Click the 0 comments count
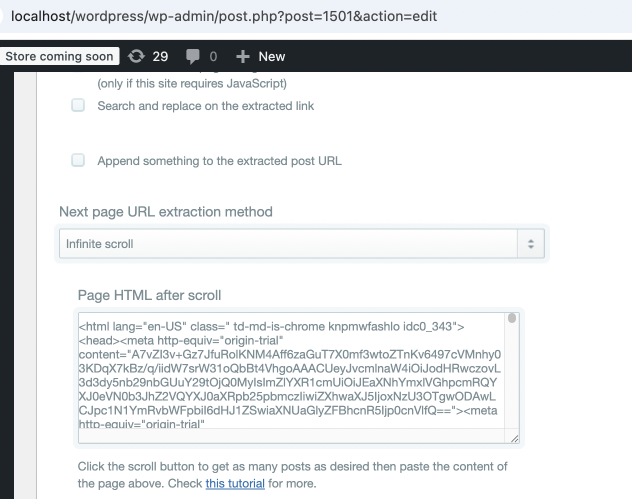This screenshot has height=499, width=632. coord(213,57)
